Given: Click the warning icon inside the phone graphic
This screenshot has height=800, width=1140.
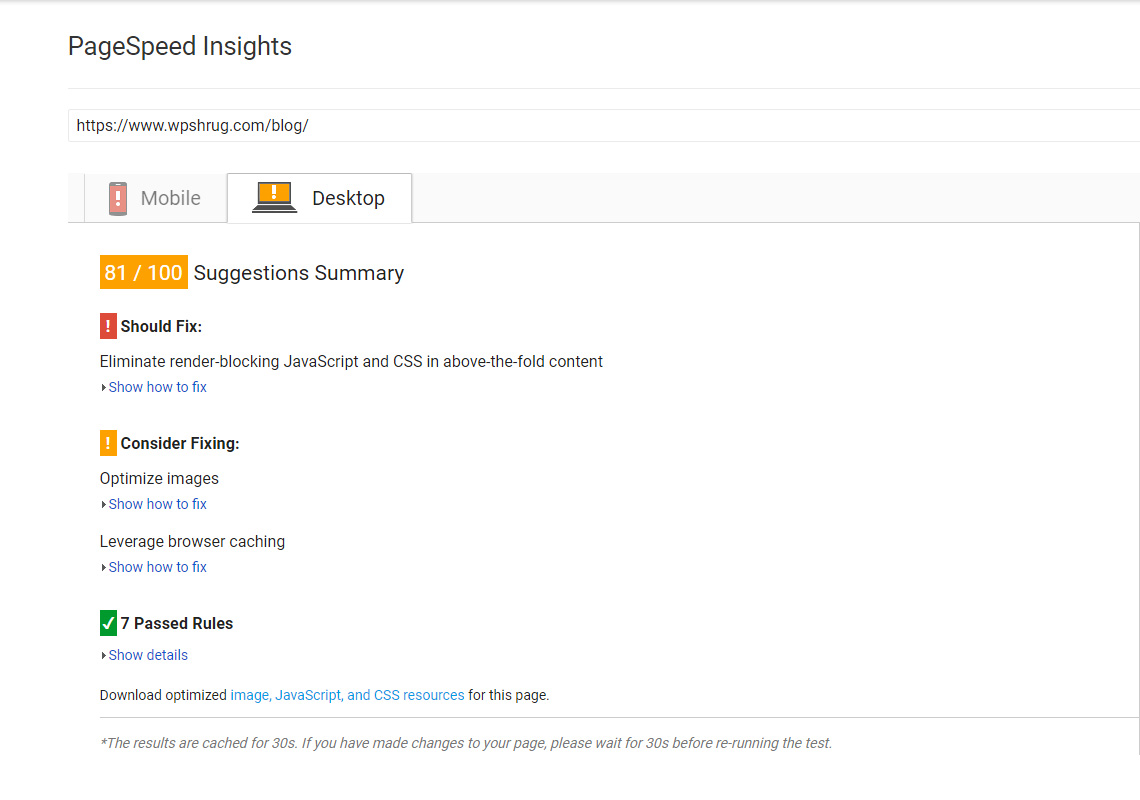Looking at the screenshot, I should pyautogui.click(x=118, y=197).
